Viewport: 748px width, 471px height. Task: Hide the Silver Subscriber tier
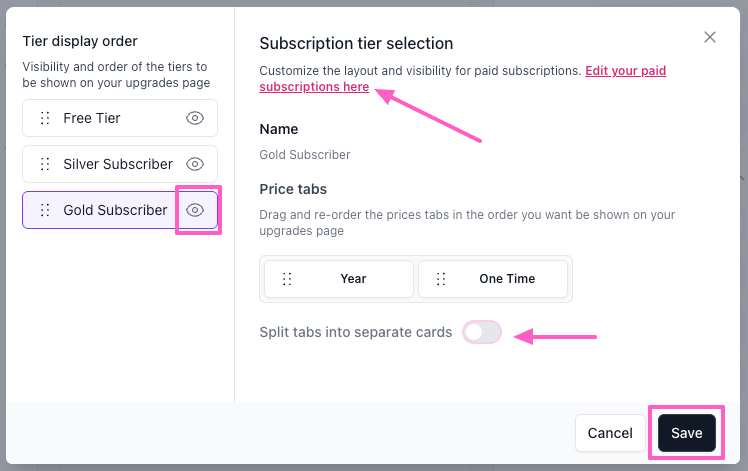(x=195, y=164)
